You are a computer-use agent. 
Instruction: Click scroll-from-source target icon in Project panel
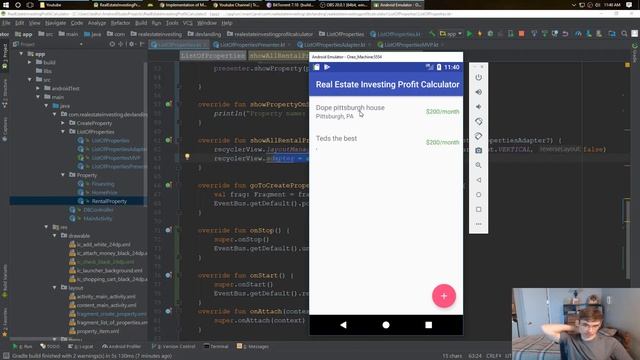[x=112, y=44]
